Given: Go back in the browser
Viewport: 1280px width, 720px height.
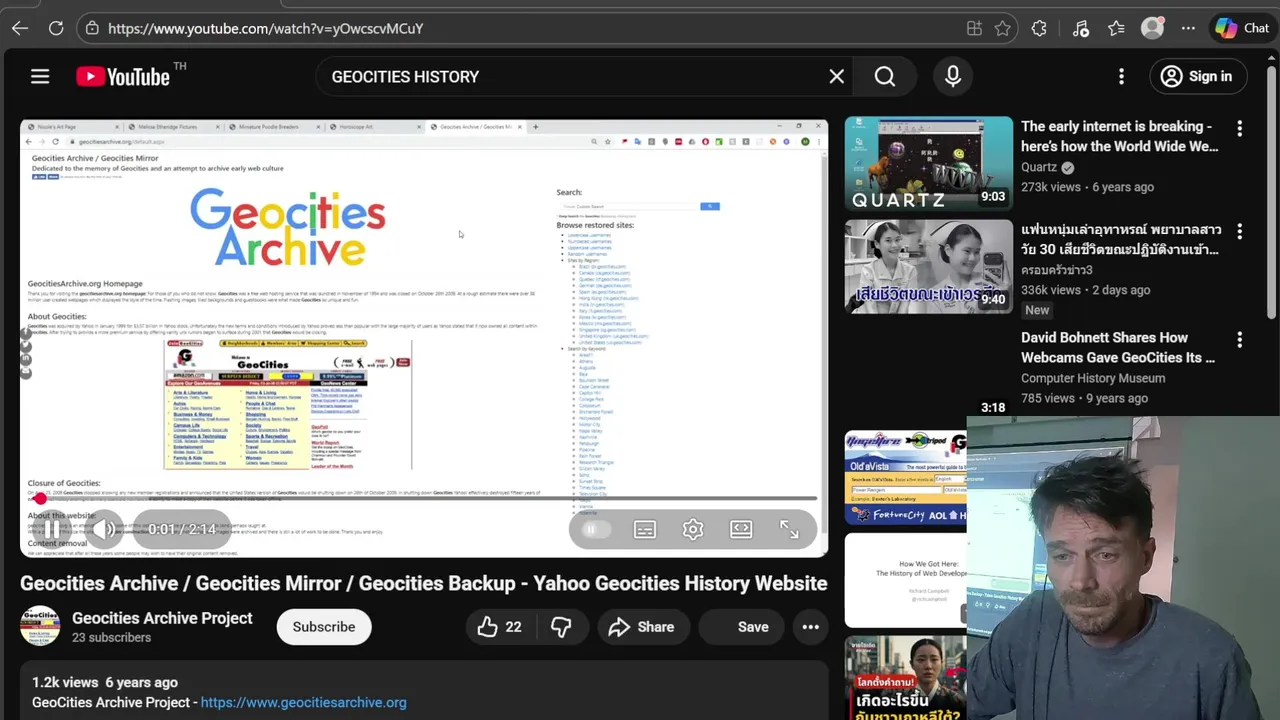Looking at the screenshot, I should click(20, 28).
